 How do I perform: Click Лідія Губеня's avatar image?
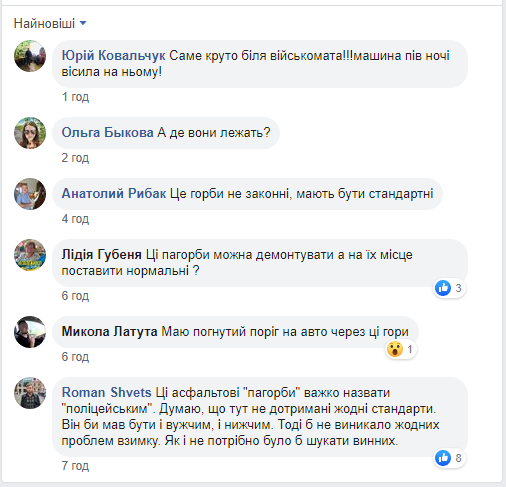pyautogui.click(x=30, y=255)
